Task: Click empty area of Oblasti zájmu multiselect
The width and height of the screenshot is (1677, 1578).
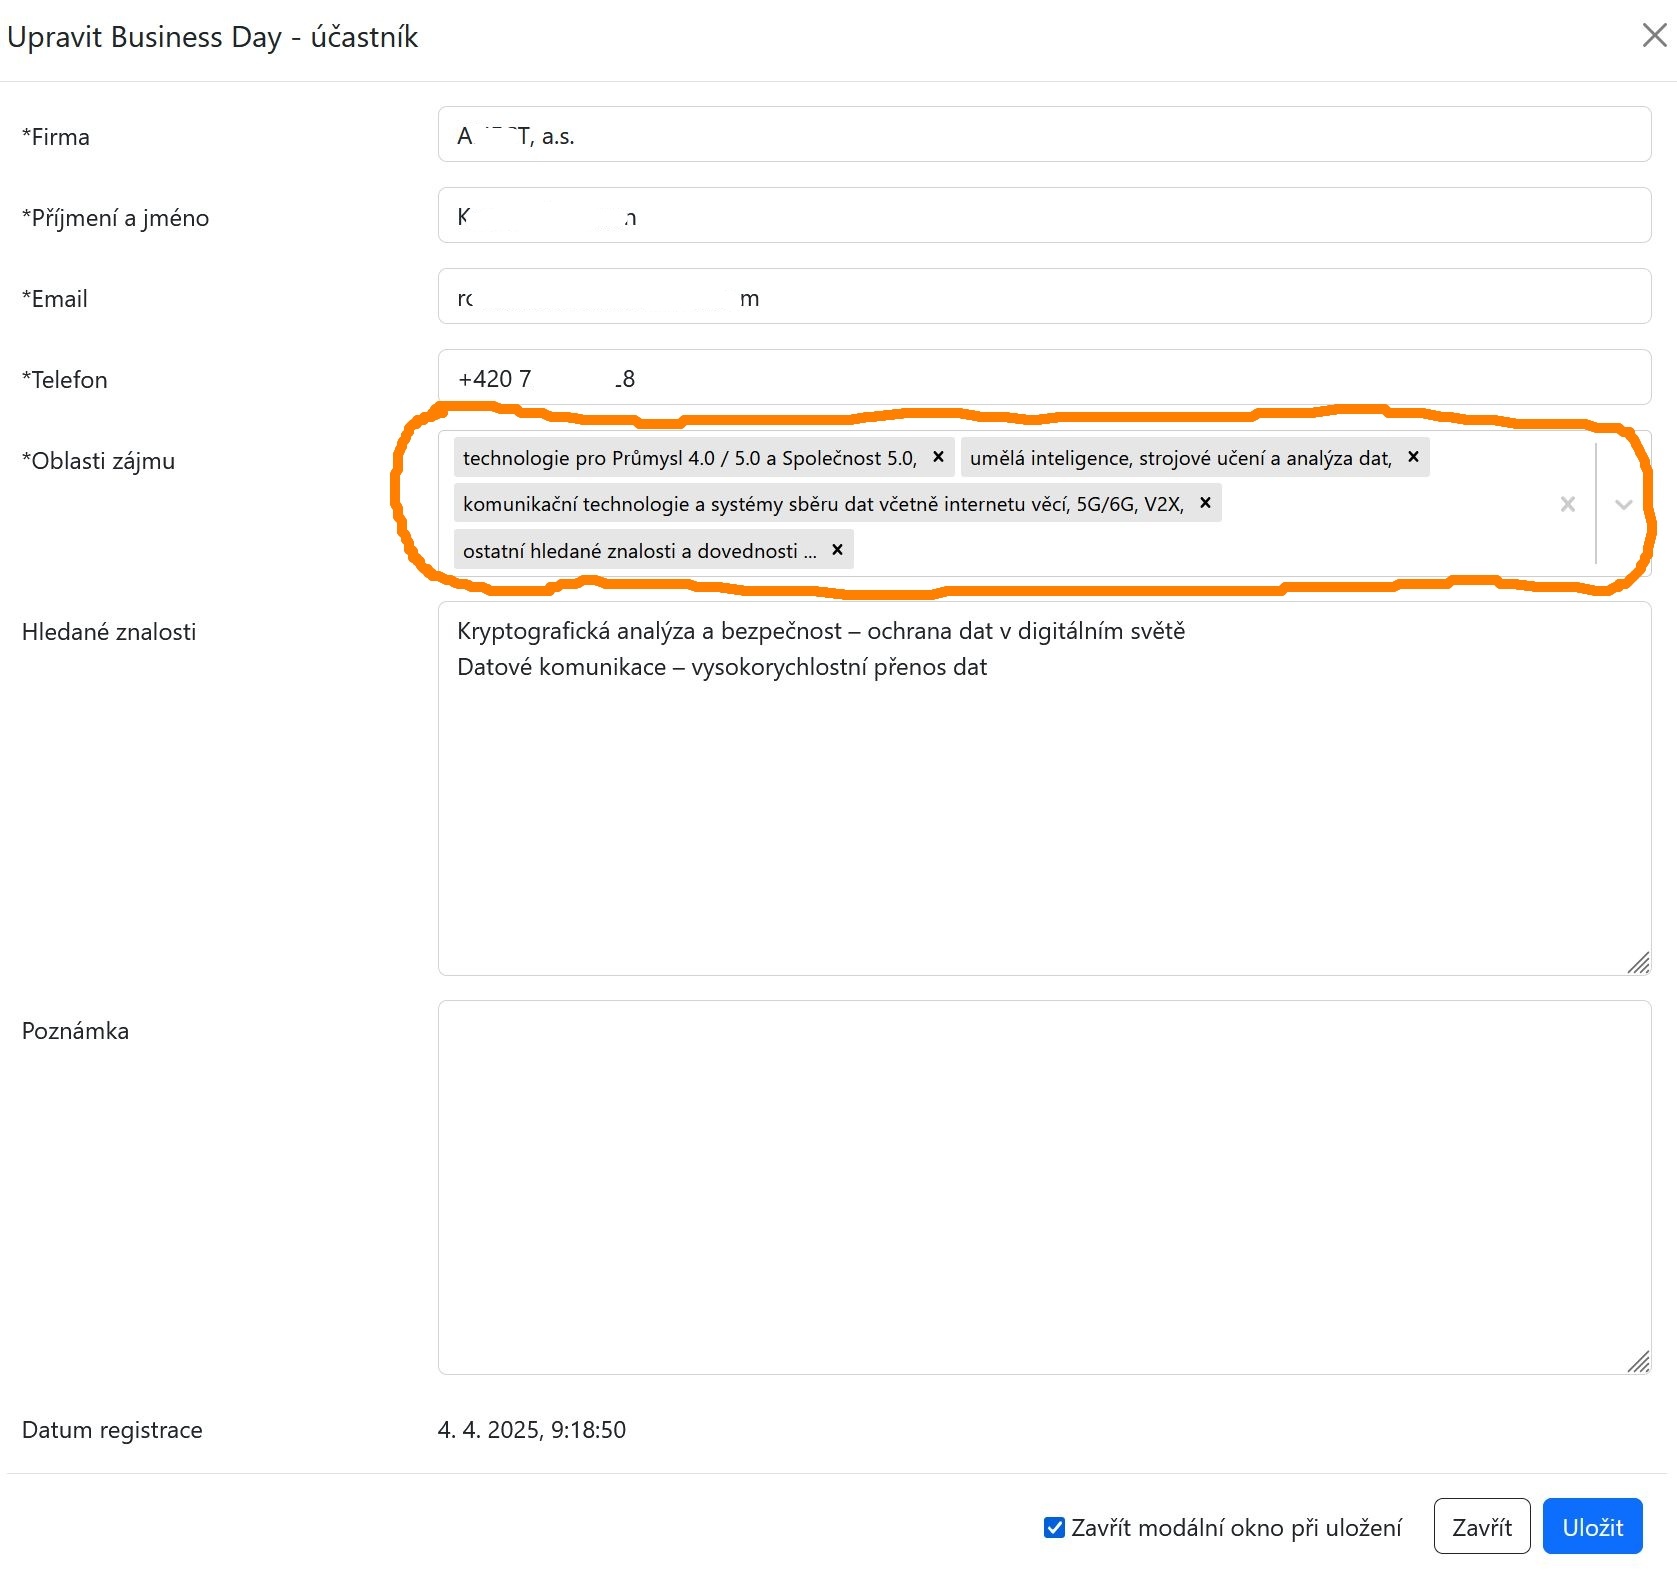Action: (1200, 549)
